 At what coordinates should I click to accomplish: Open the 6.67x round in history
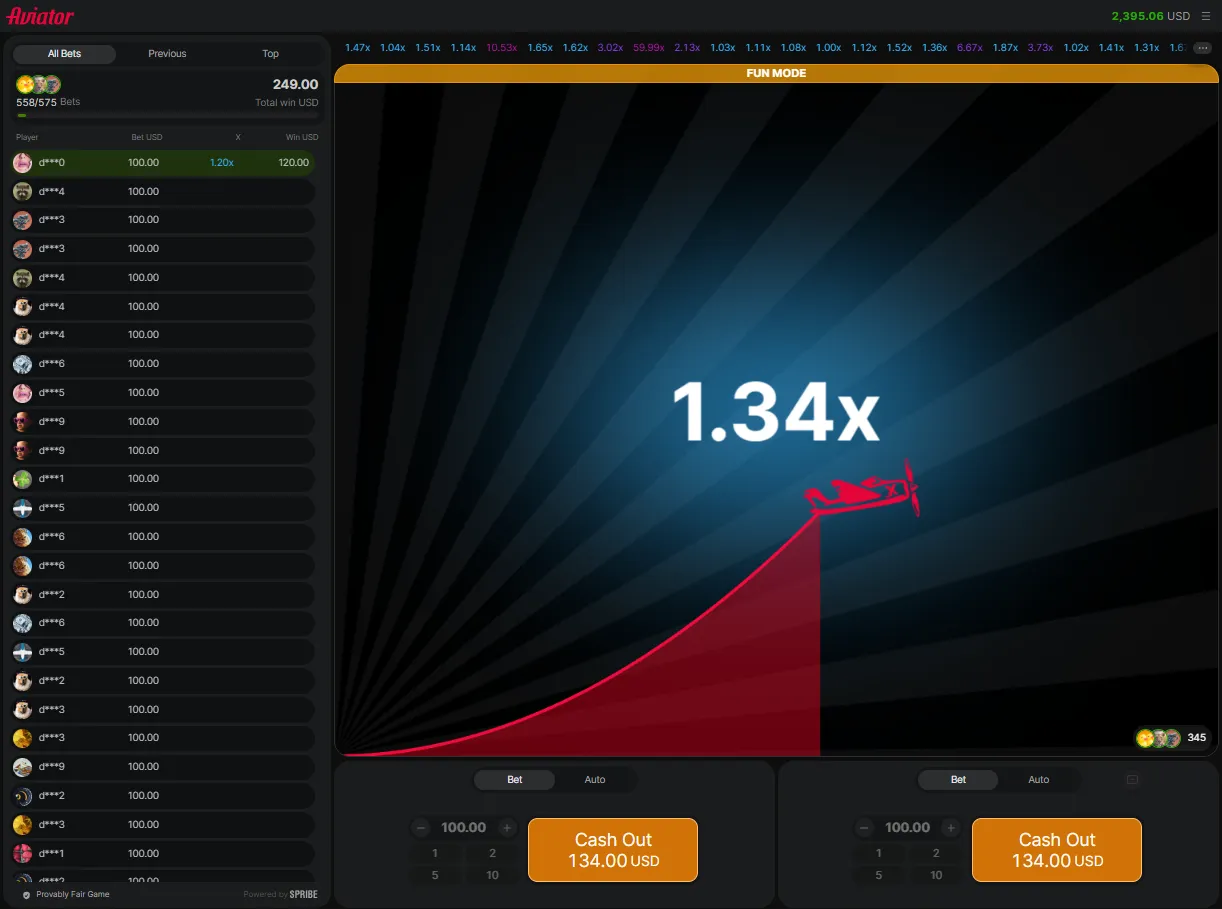pos(970,48)
